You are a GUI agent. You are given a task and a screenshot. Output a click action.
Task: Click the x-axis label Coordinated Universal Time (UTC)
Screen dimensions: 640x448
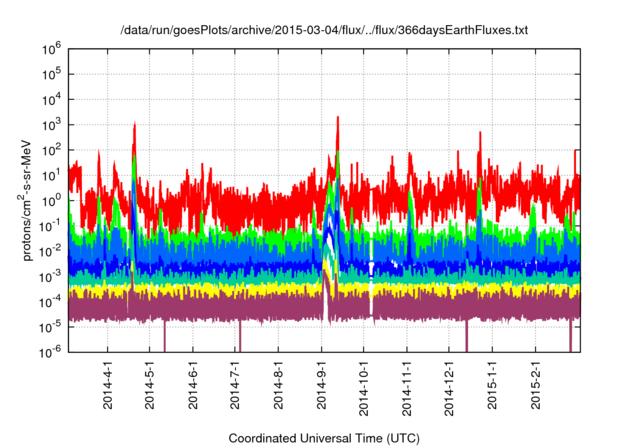pyautogui.click(x=324, y=438)
